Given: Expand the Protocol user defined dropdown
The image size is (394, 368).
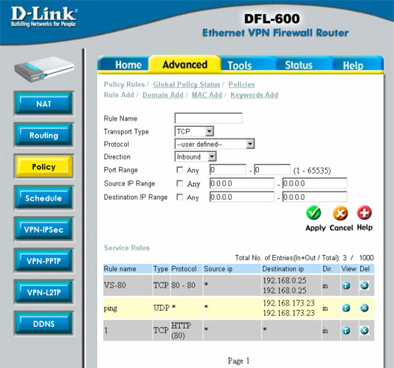Looking at the screenshot, I should (x=215, y=144).
